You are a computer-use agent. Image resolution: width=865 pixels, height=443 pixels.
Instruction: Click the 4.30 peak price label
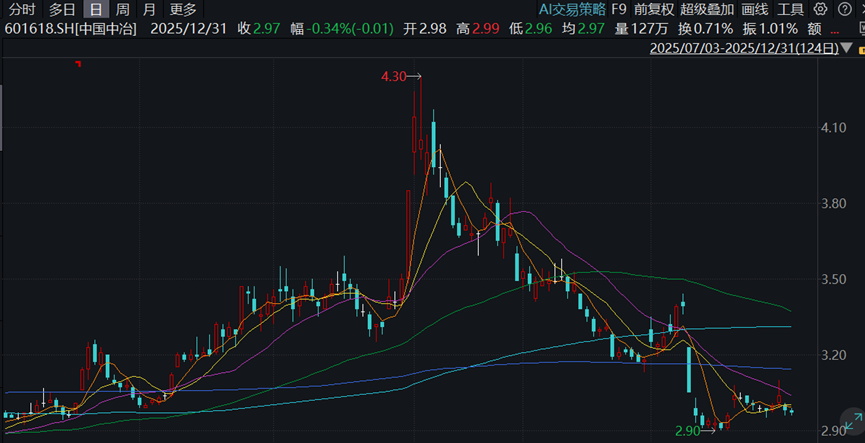tap(393, 77)
